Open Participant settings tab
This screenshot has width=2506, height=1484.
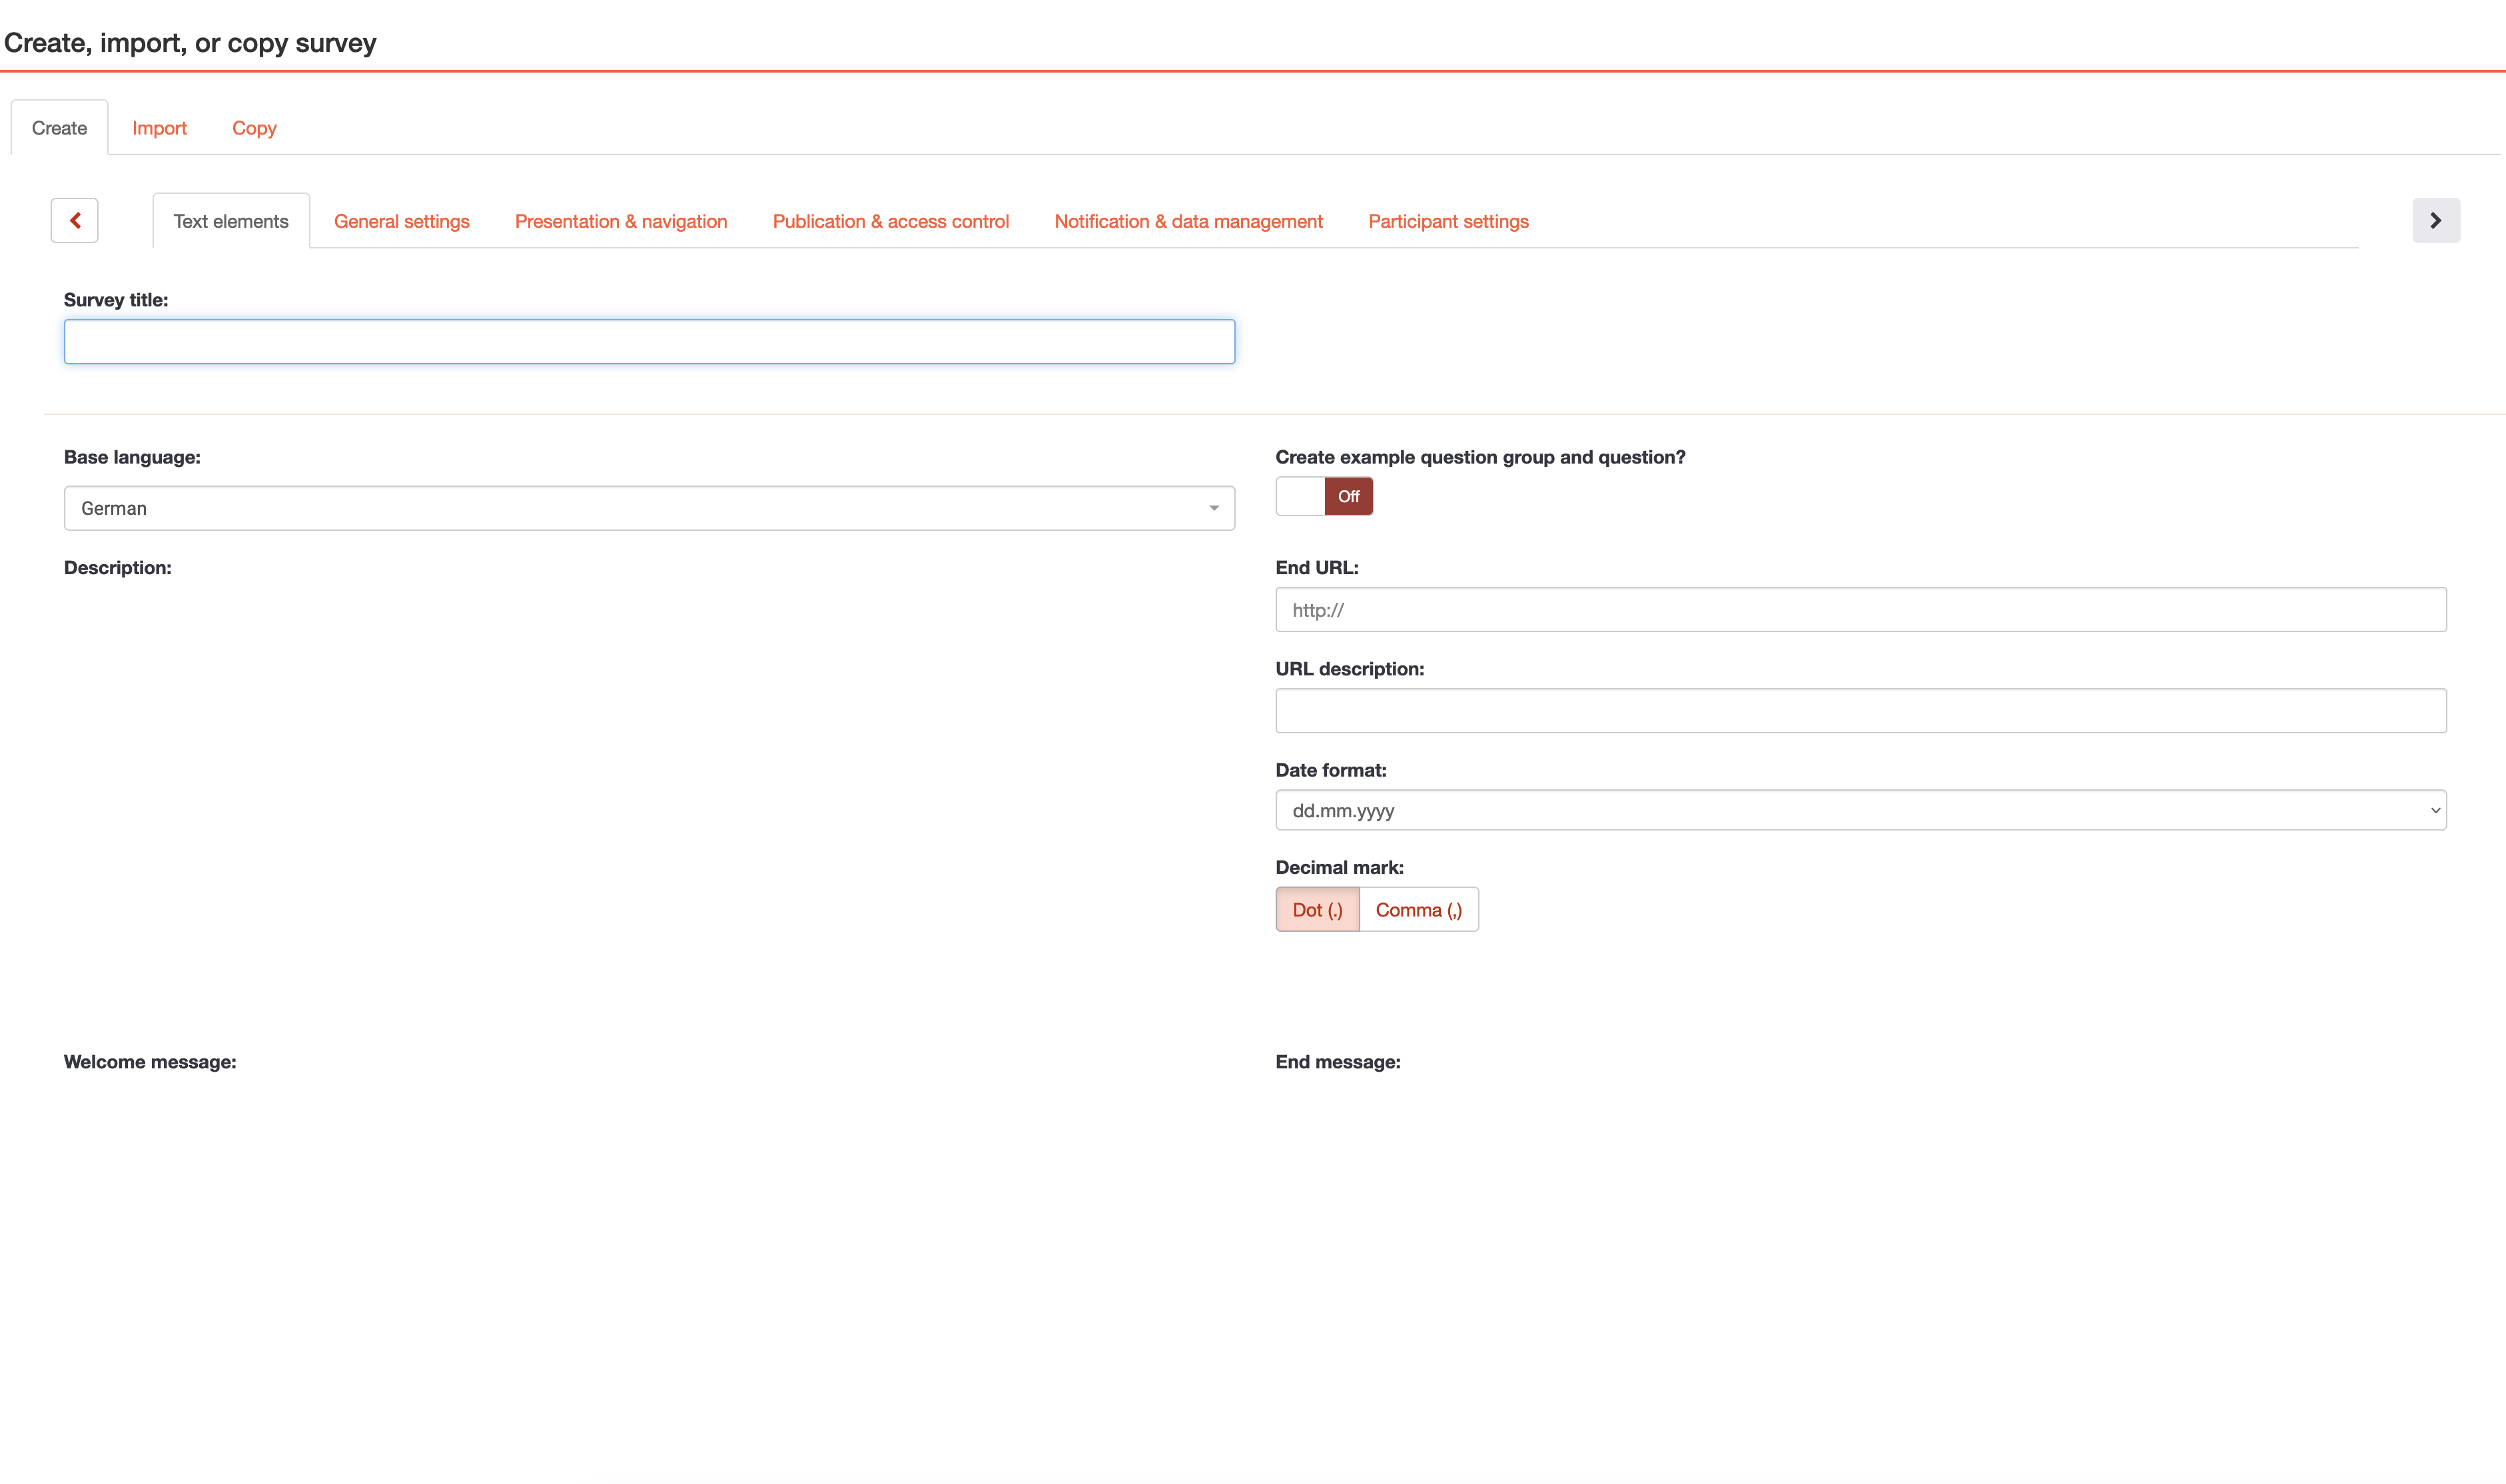[x=1448, y=221]
